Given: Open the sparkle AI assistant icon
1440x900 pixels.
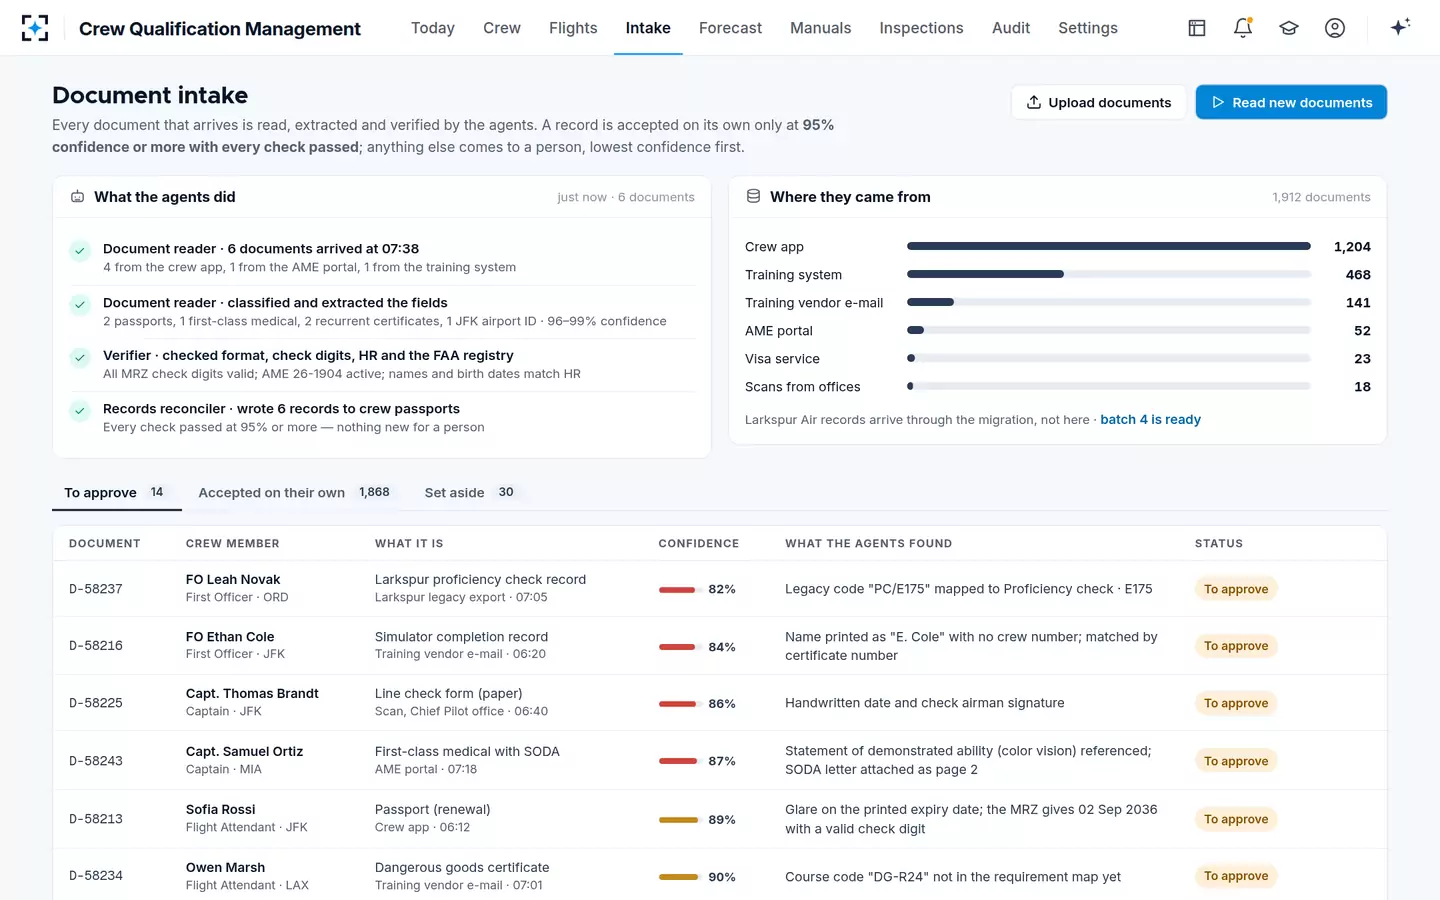Looking at the screenshot, I should 1400,27.
